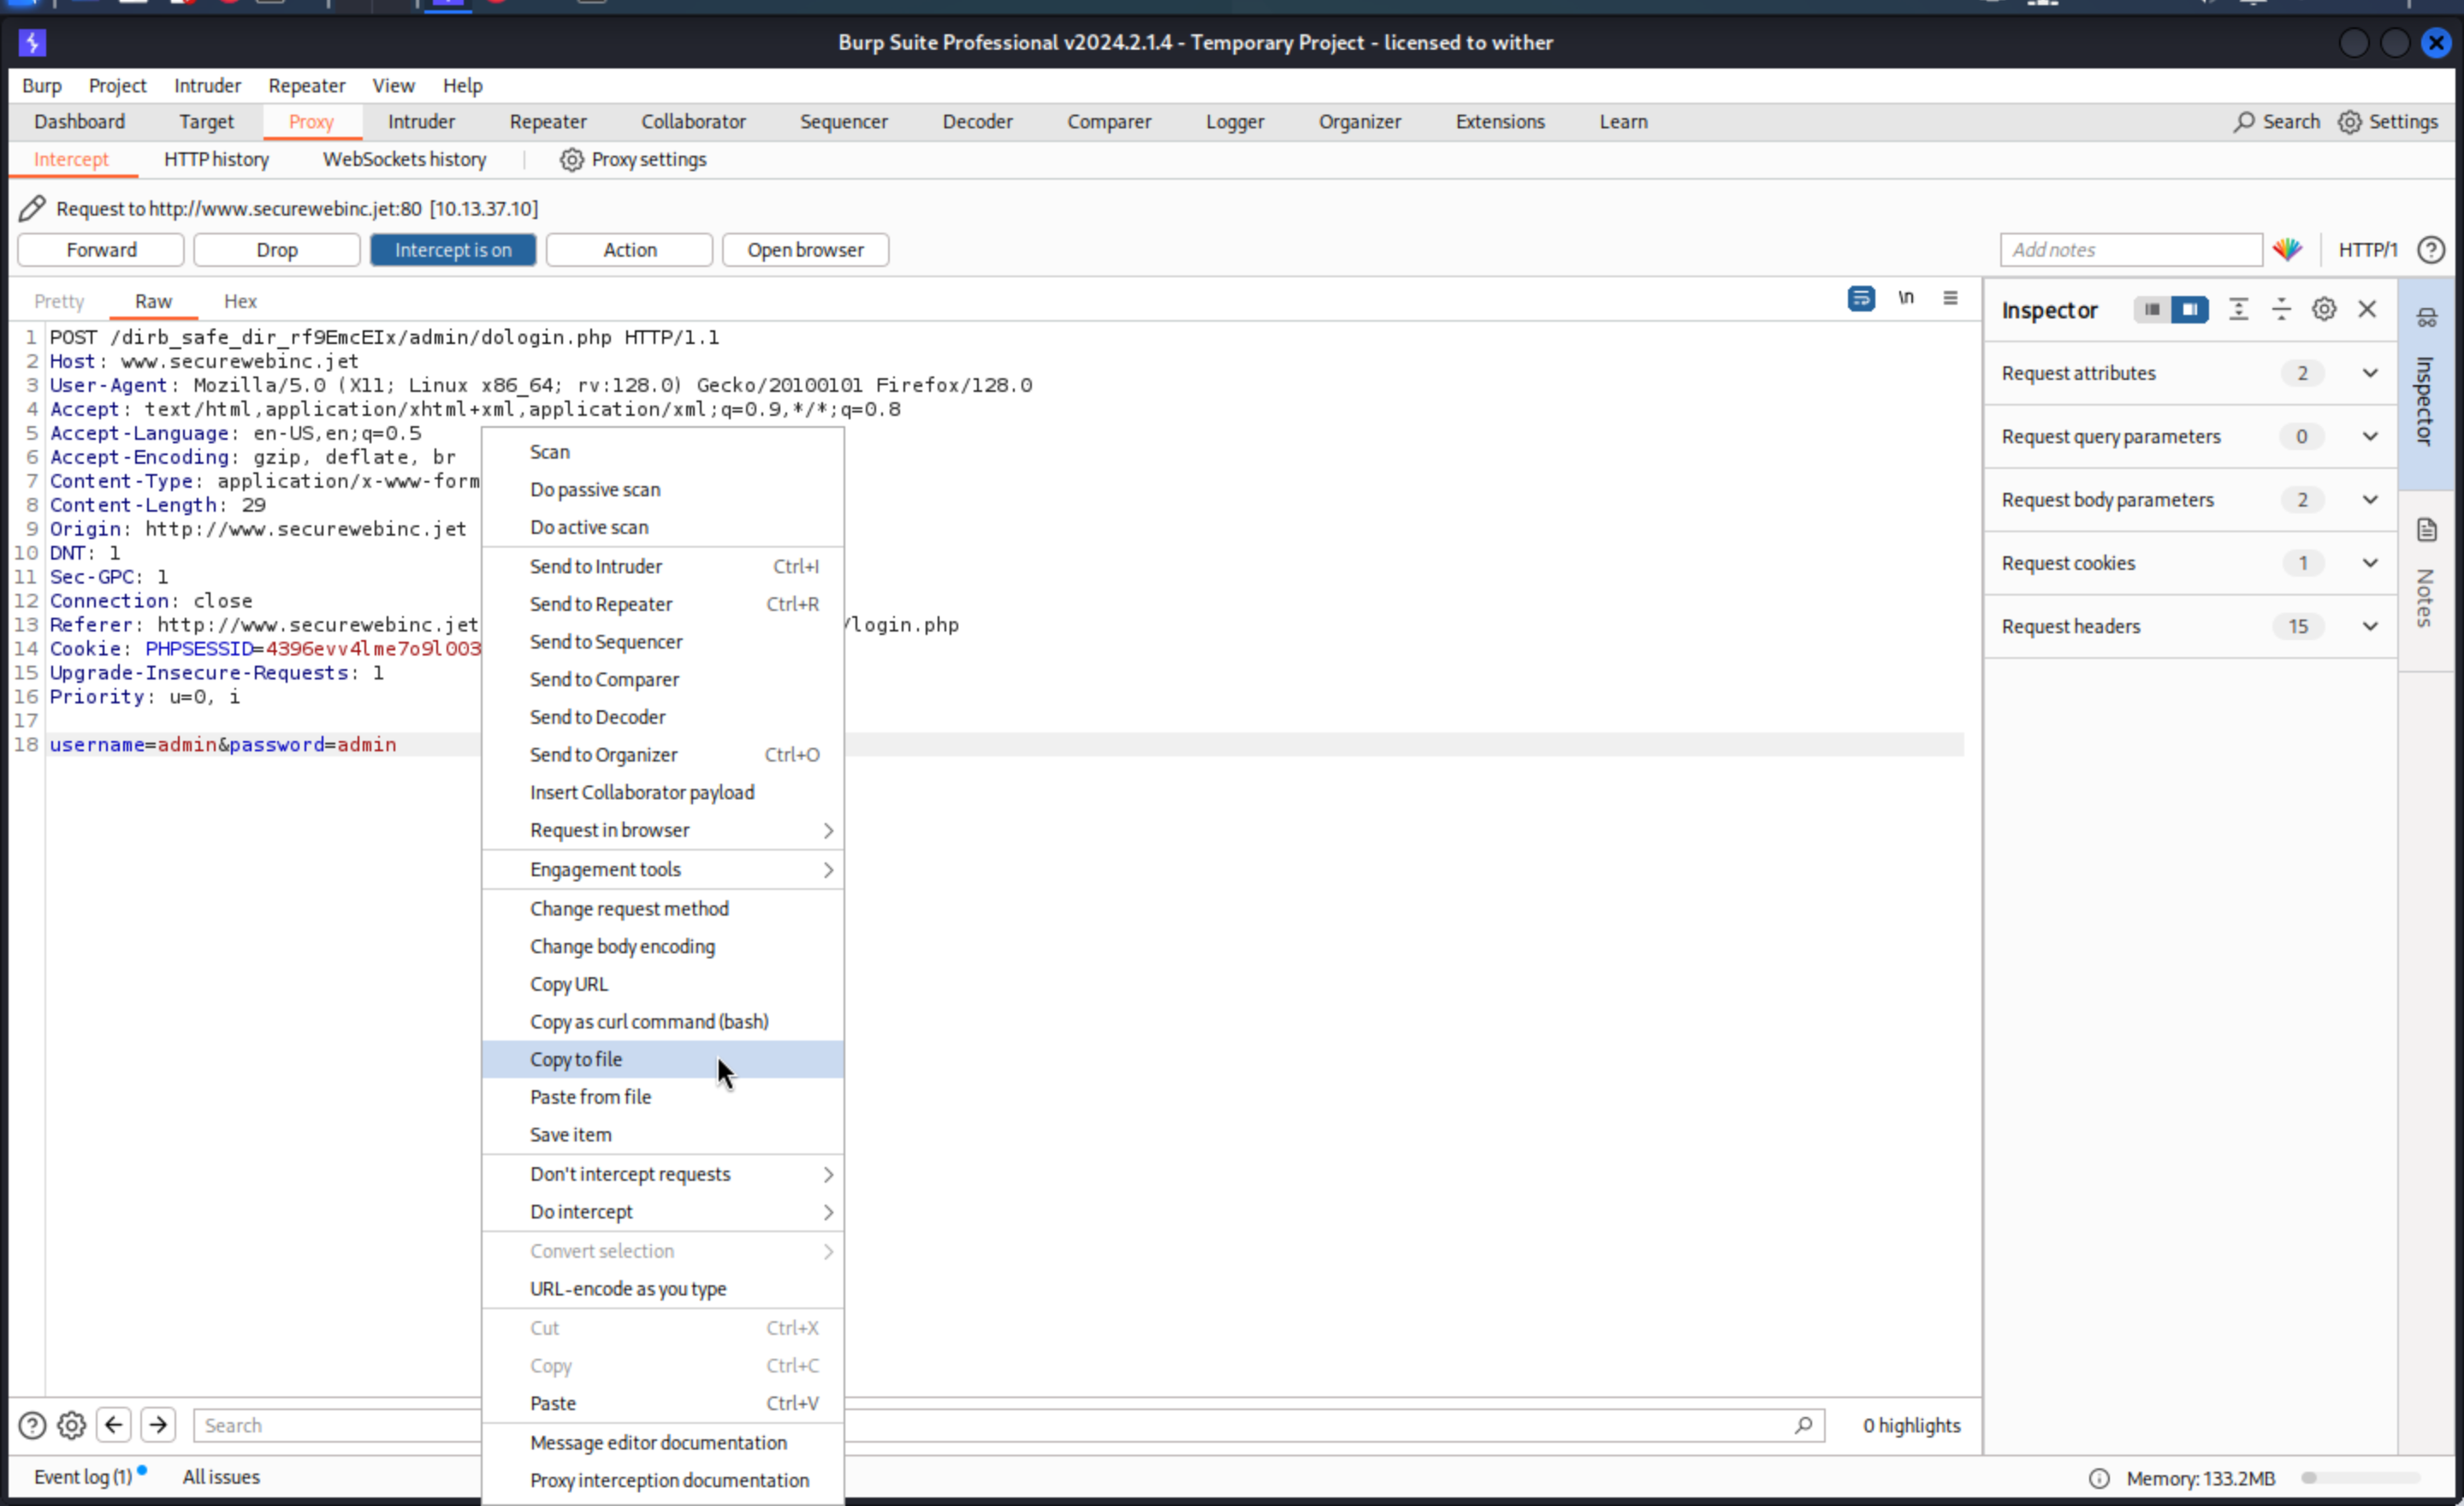Open Engagement tools submenu
This screenshot has width=2464, height=1506.
pos(663,870)
